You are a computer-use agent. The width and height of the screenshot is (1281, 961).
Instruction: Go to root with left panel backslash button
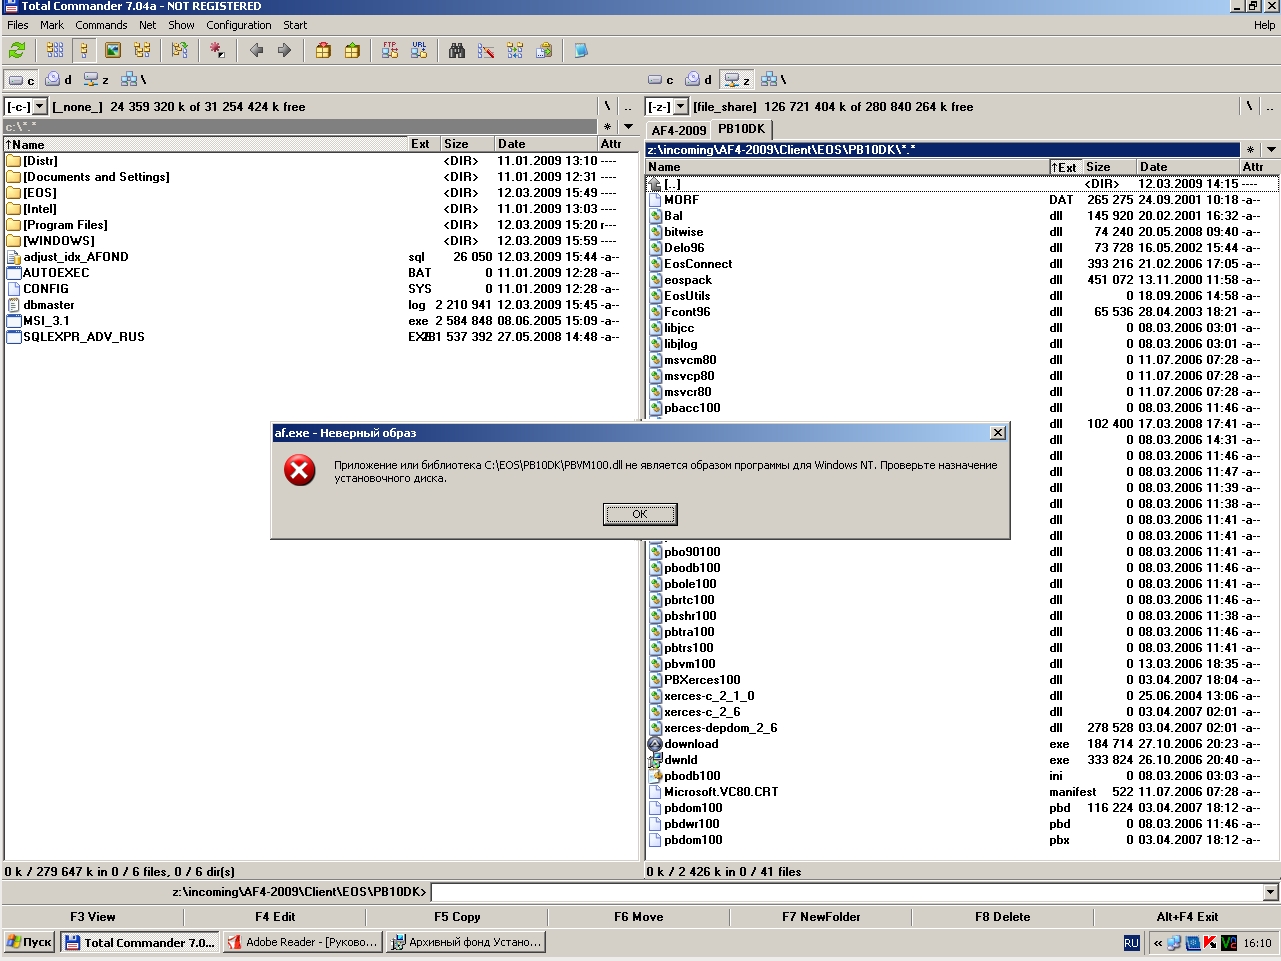coord(607,106)
